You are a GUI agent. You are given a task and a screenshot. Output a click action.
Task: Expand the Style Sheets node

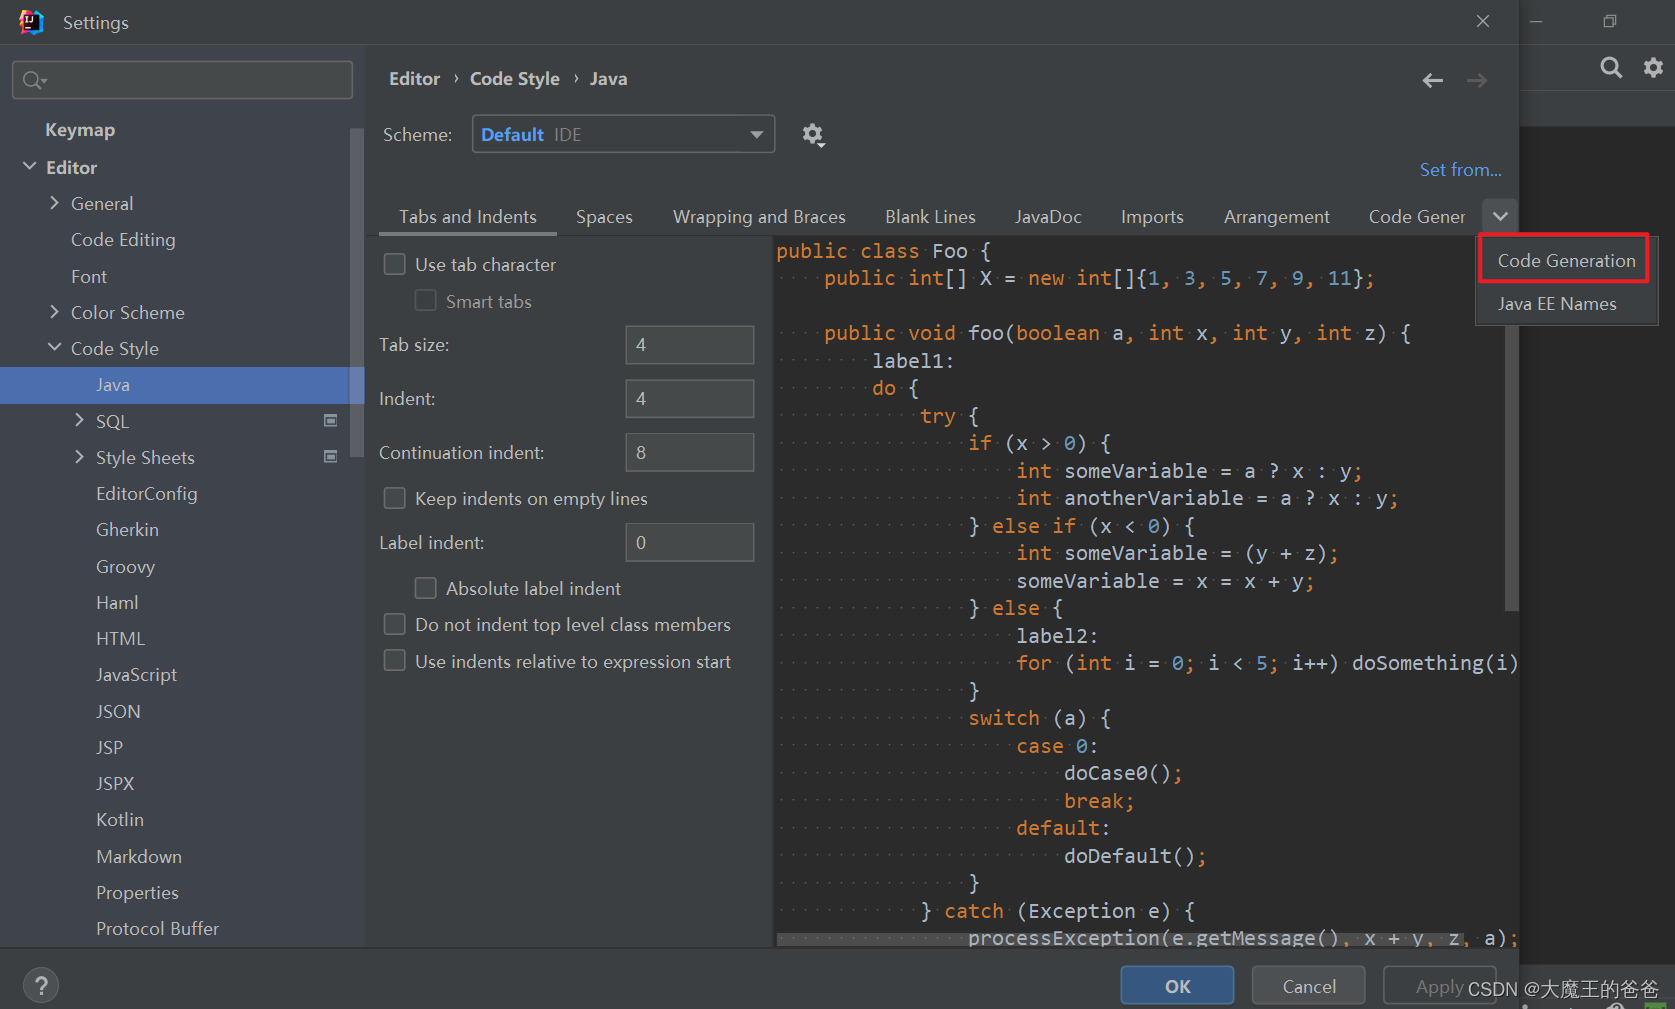click(x=79, y=457)
